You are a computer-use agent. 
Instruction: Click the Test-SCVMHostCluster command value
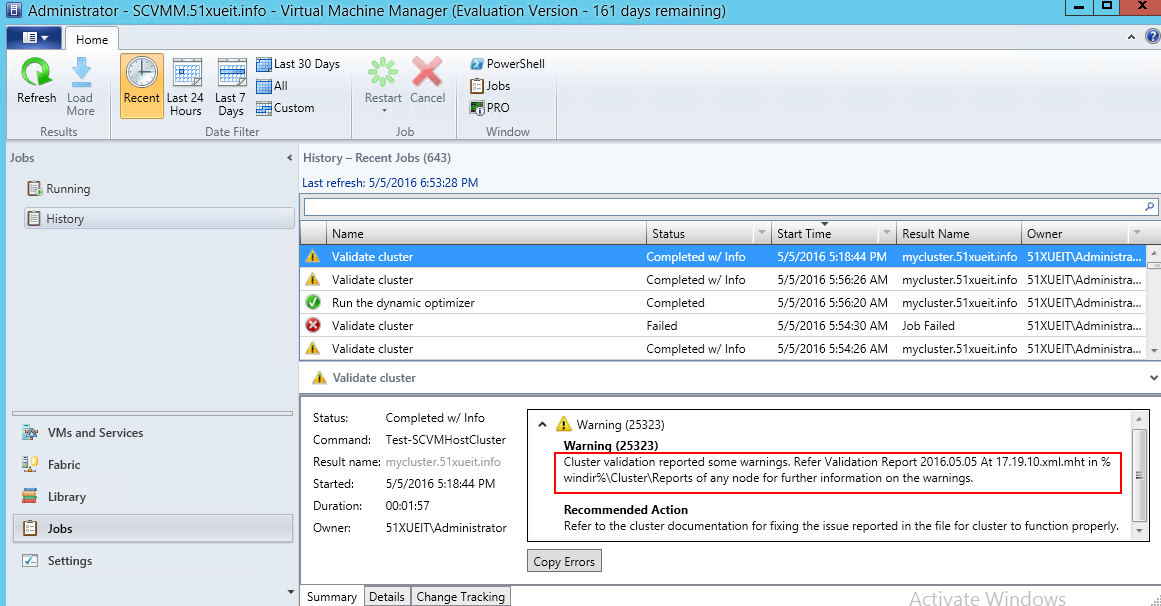446,439
